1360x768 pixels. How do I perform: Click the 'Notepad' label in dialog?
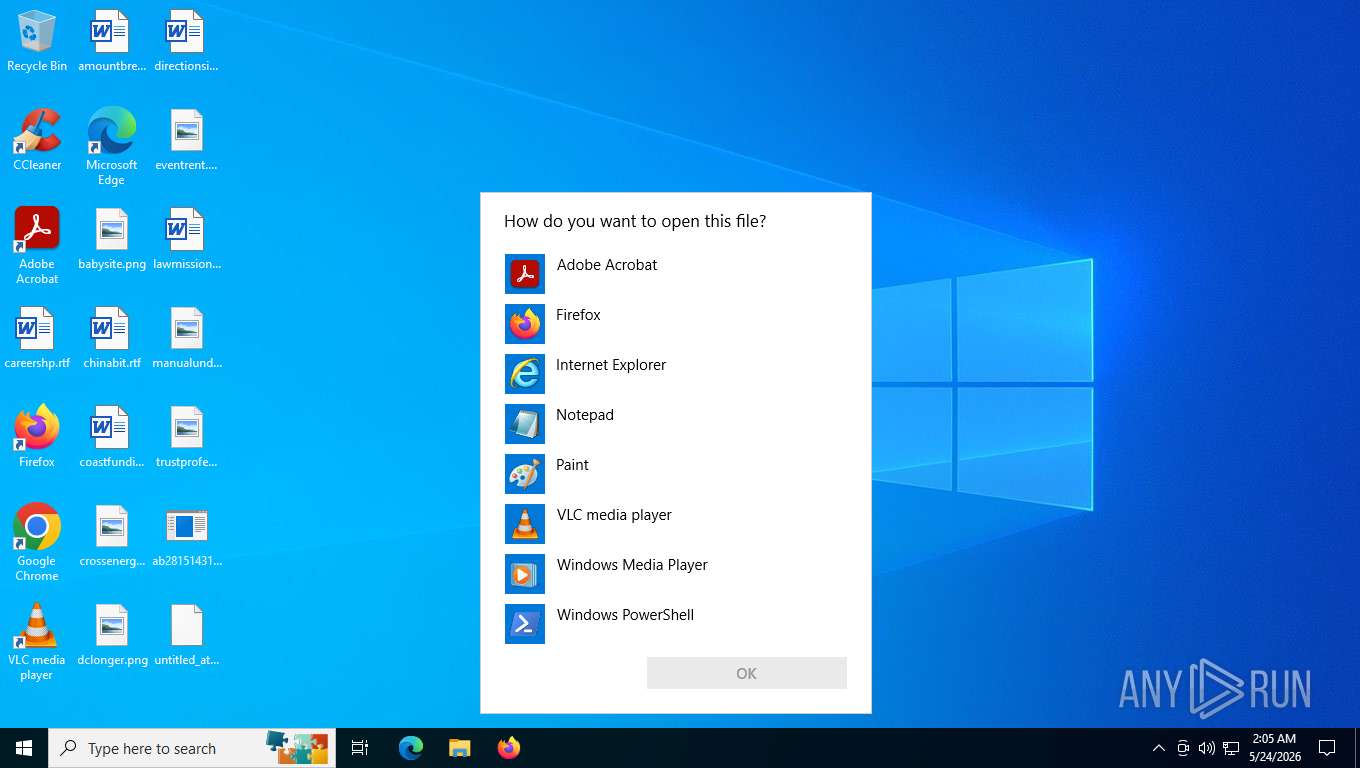point(585,415)
